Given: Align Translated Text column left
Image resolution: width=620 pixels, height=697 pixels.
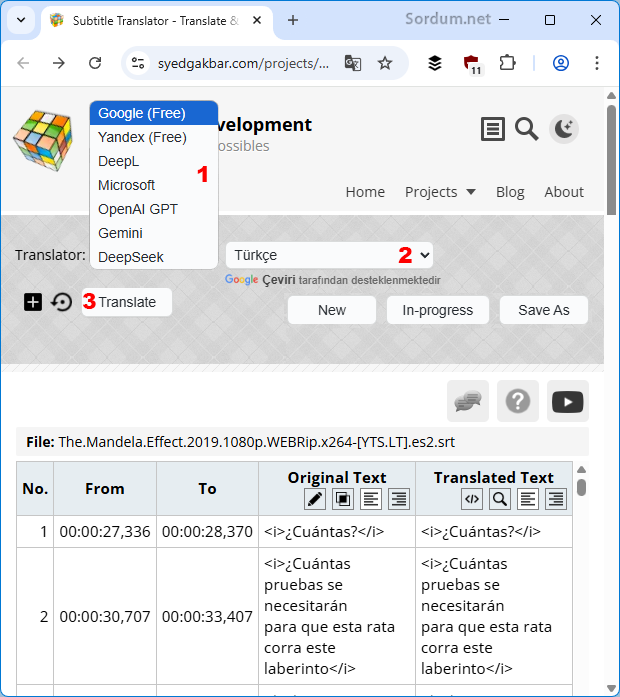Looking at the screenshot, I should [x=528, y=499].
